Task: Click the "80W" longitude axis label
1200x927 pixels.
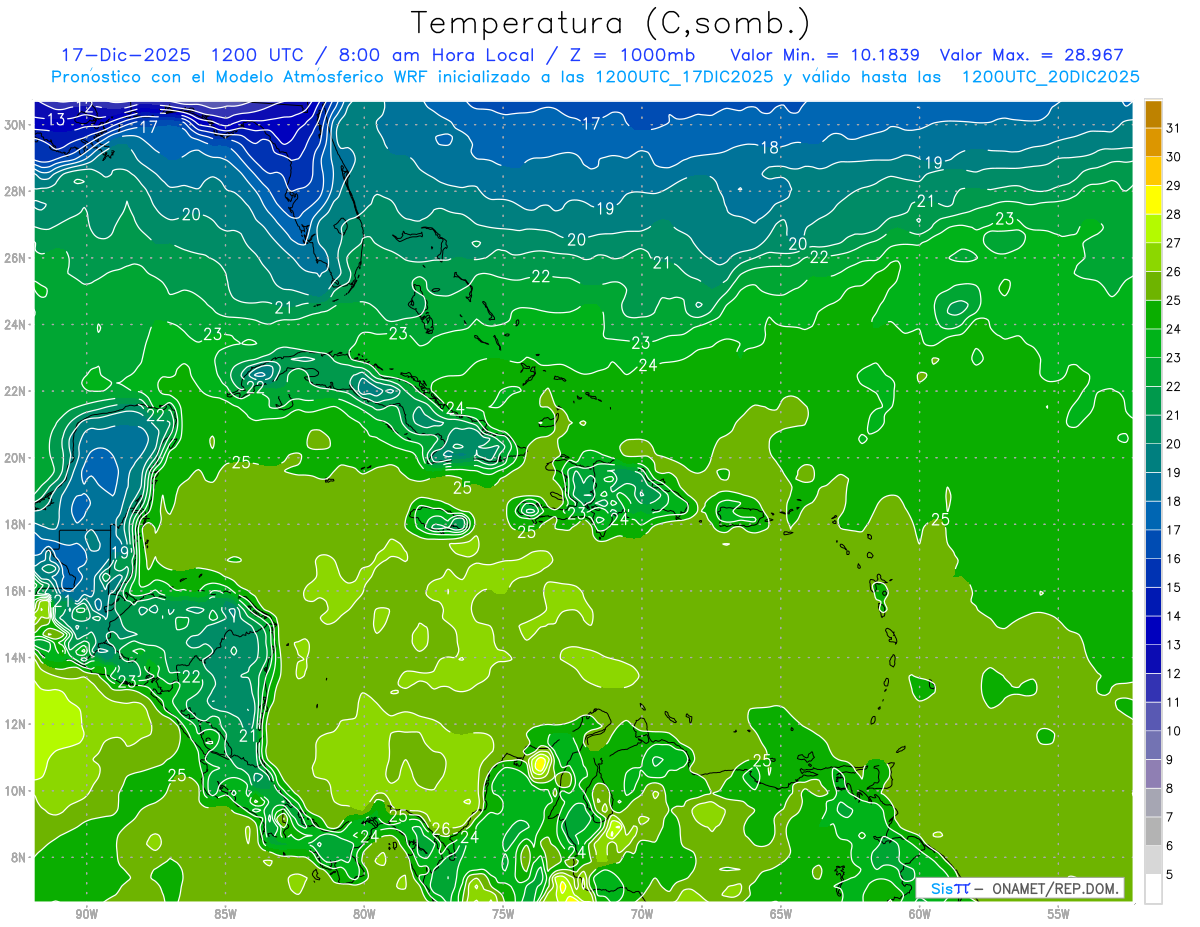Action: pyautogui.click(x=364, y=914)
